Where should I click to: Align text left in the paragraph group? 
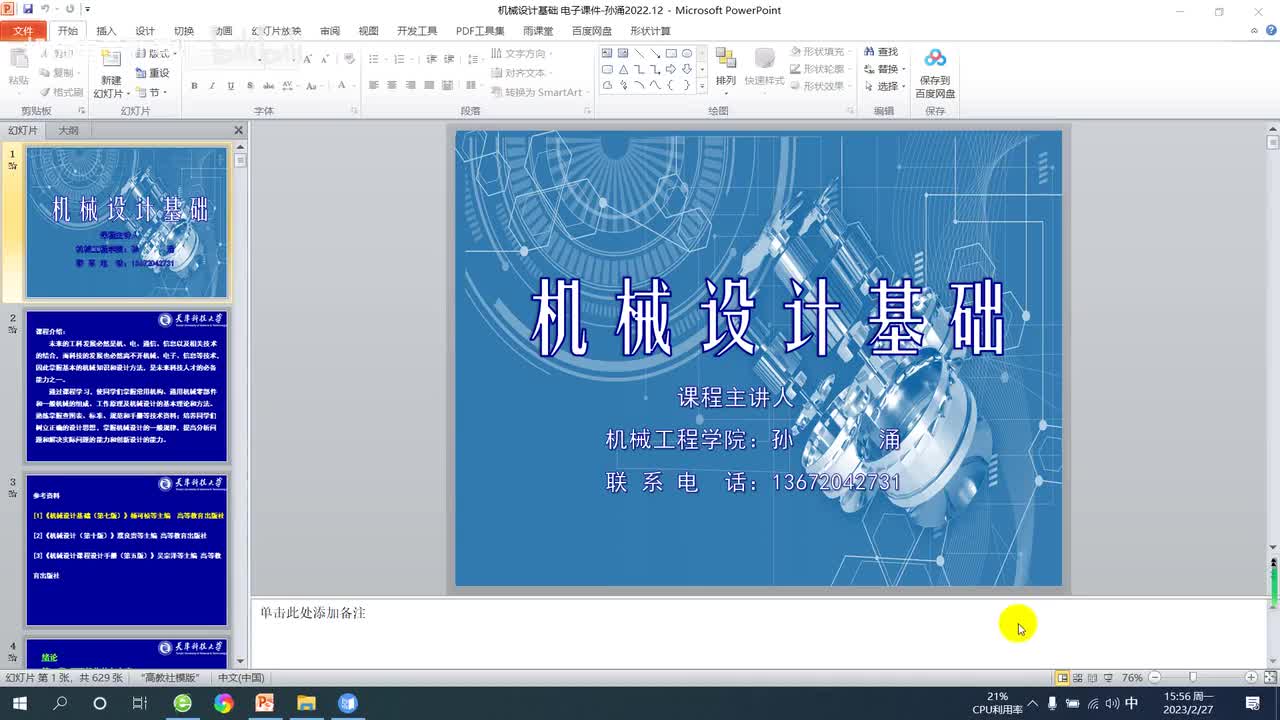point(374,86)
